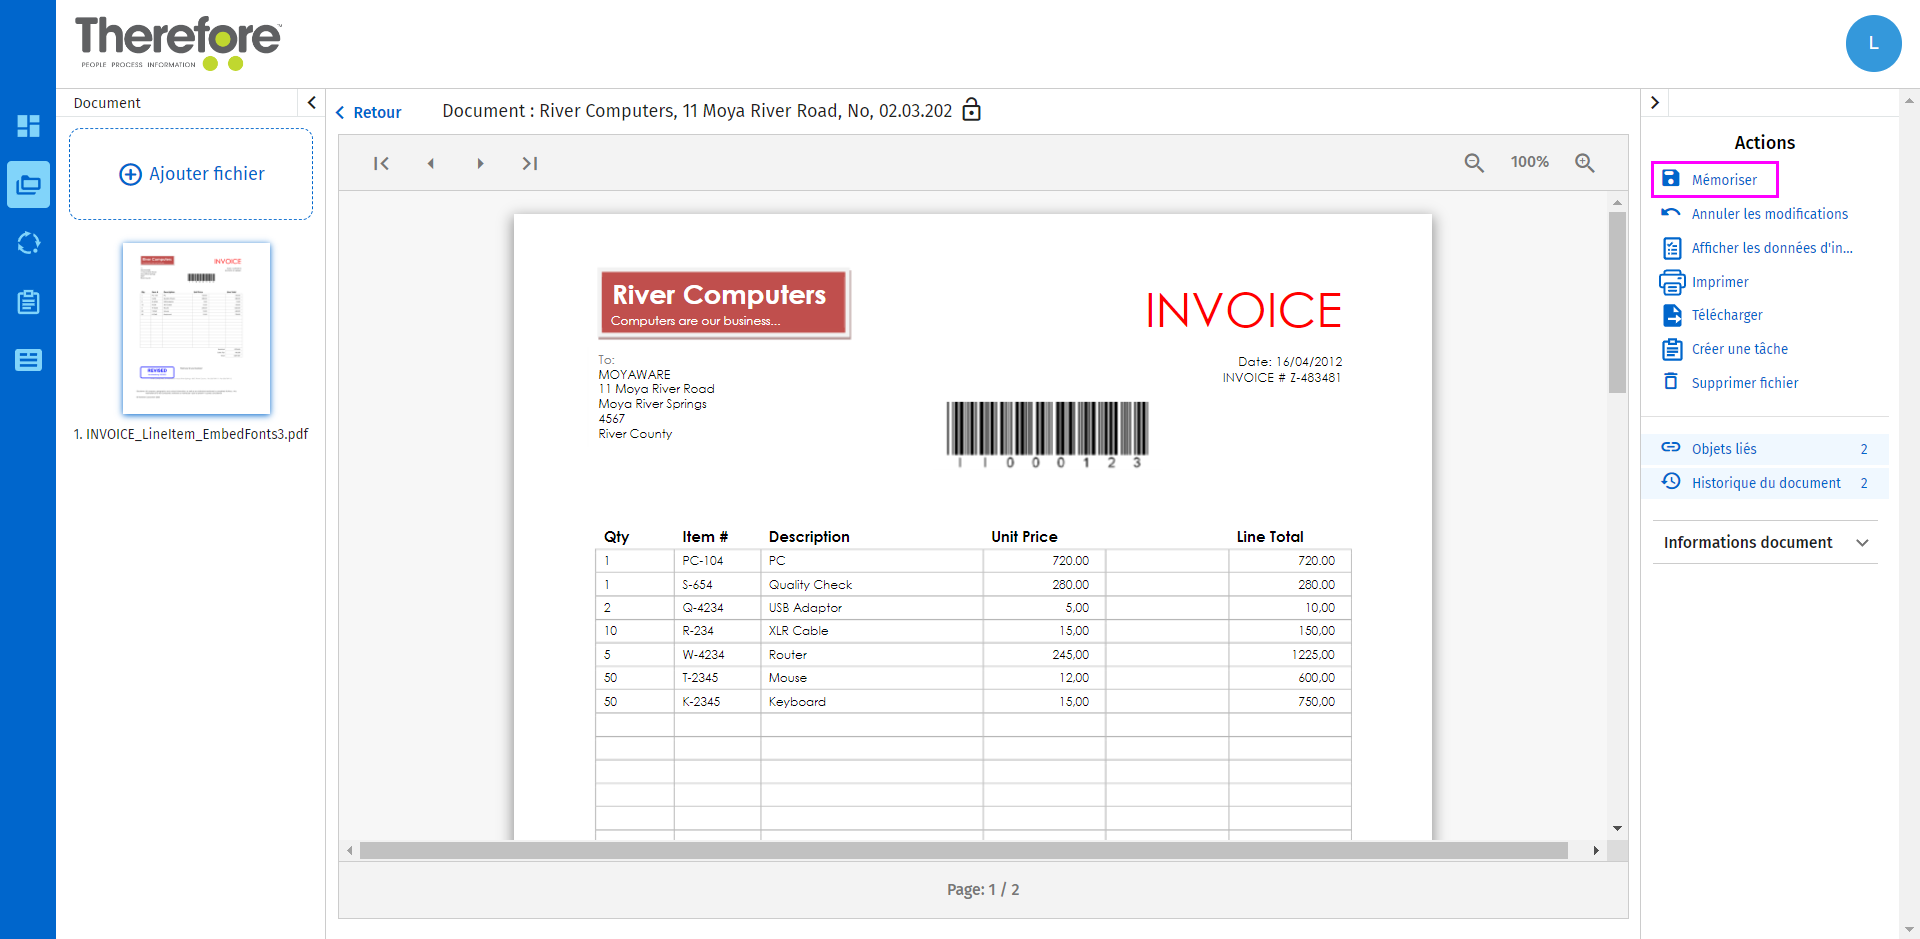Image resolution: width=1920 pixels, height=939 pixels.
Task: Select the documents folder icon in sidebar
Action: tap(28, 185)
